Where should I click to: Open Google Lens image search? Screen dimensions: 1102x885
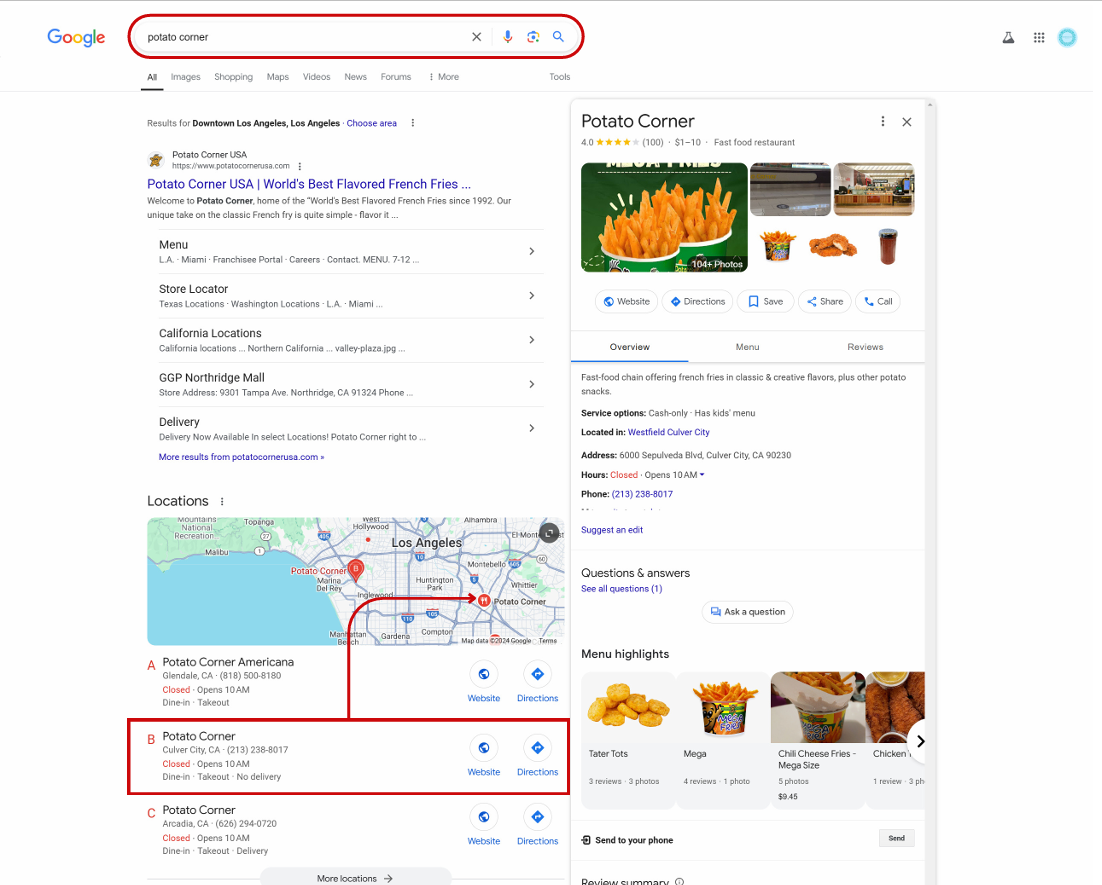pos(533,37)
